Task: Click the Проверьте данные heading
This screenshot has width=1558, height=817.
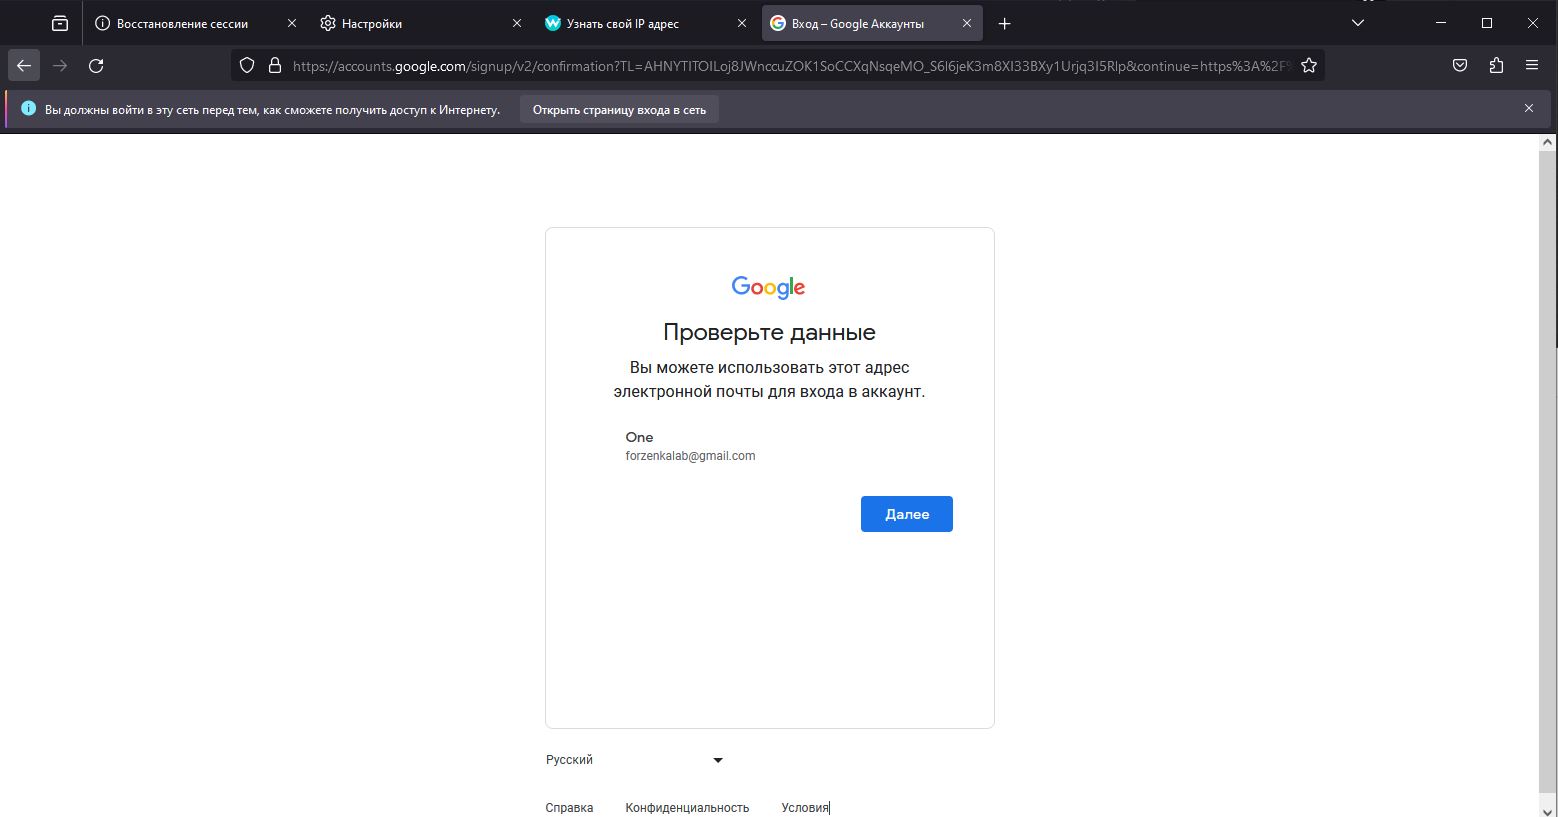Action: 769,332
